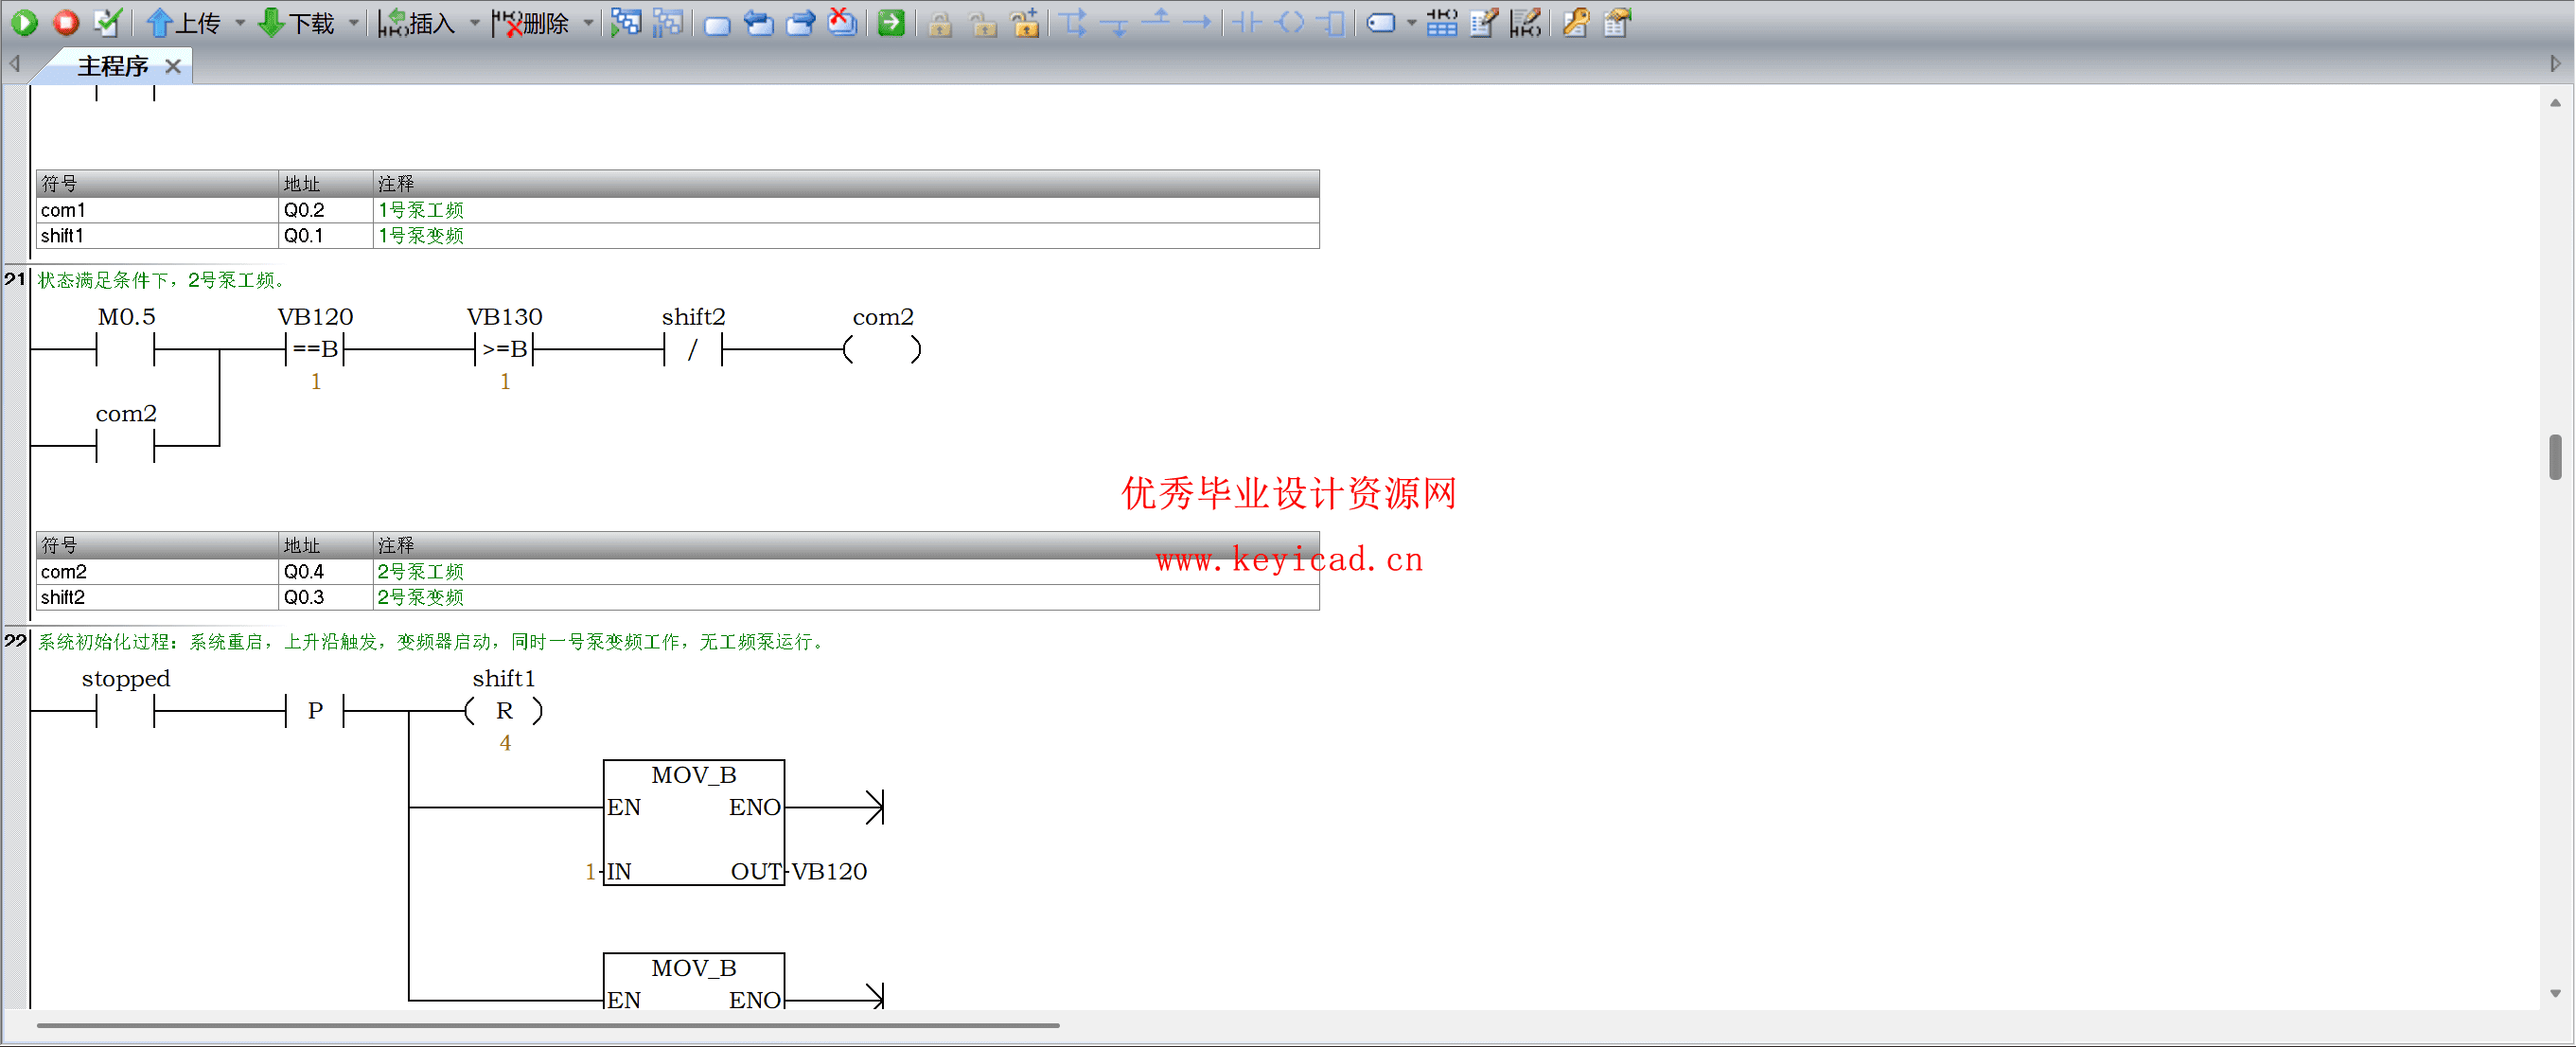
Task: Select the M0.5 contact in network 21
Action: 126,350
